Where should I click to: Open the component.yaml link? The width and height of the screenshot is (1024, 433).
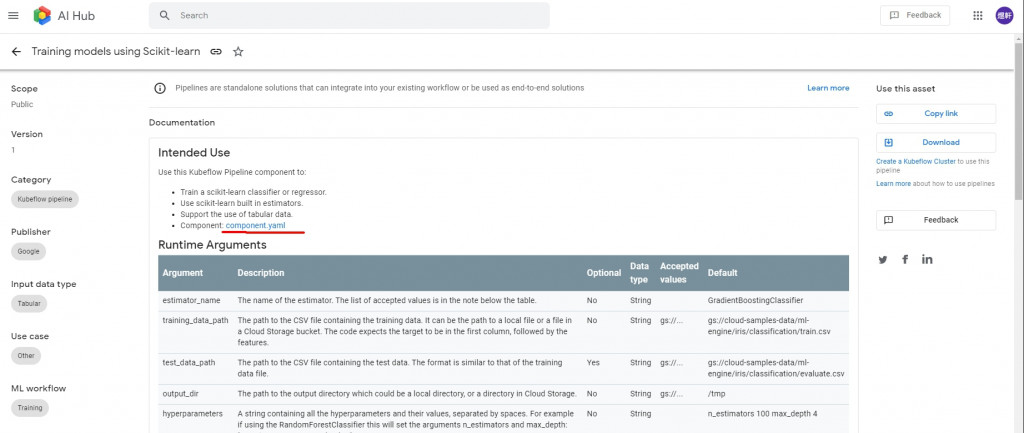point(255,225)
